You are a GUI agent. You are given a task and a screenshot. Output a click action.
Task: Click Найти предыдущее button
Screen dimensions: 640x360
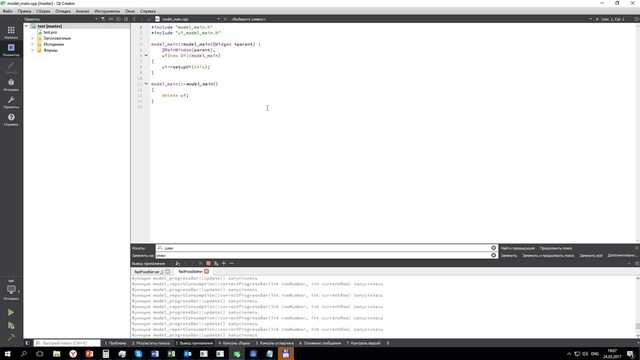pos(518,248)
